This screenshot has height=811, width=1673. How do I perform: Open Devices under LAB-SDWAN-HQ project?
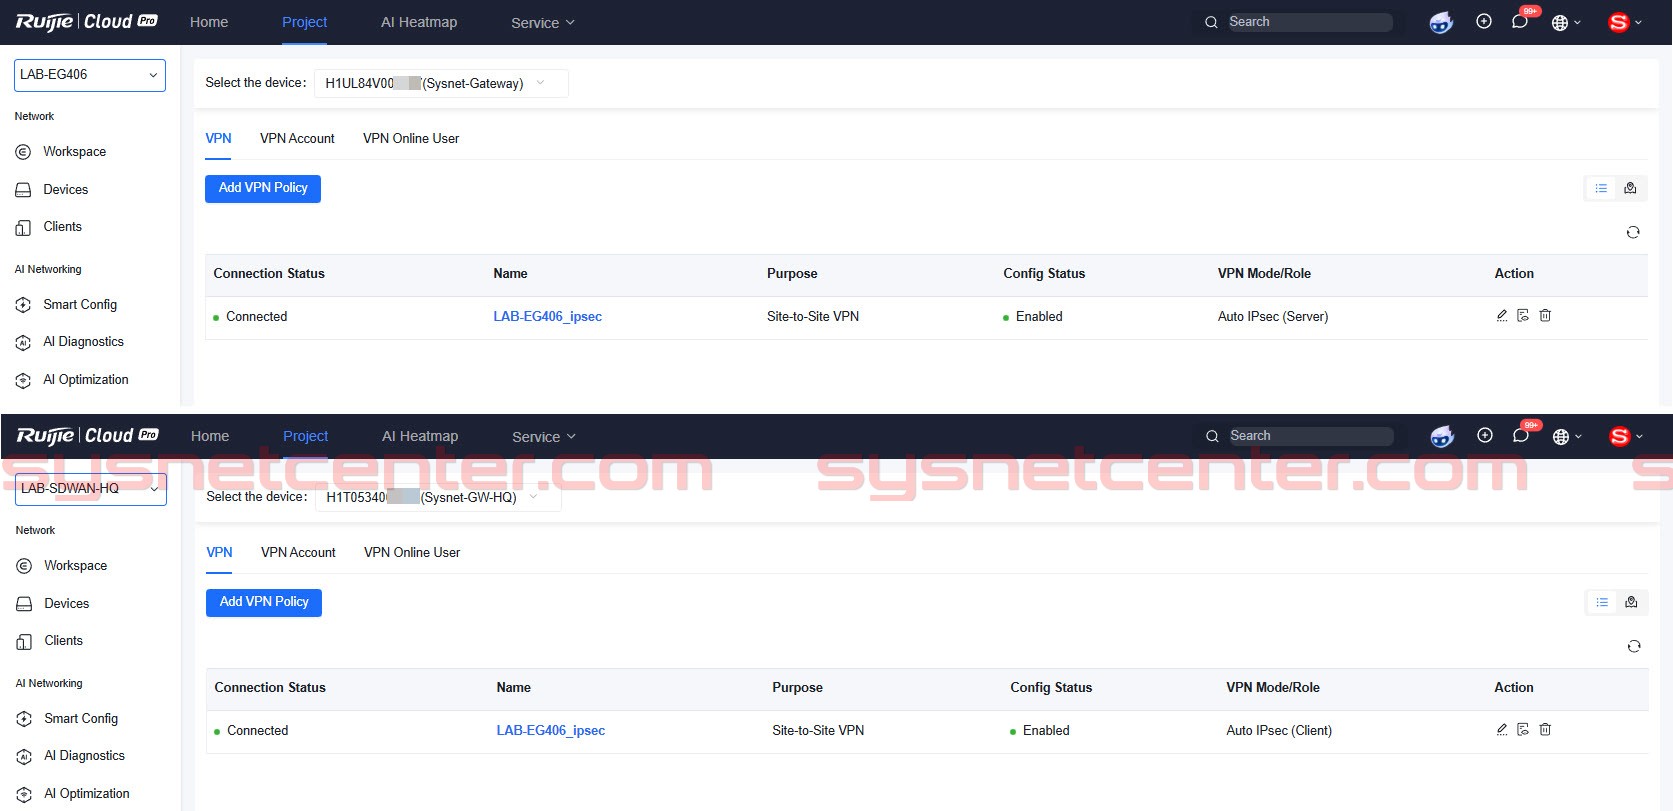click(x=66, y=604)
